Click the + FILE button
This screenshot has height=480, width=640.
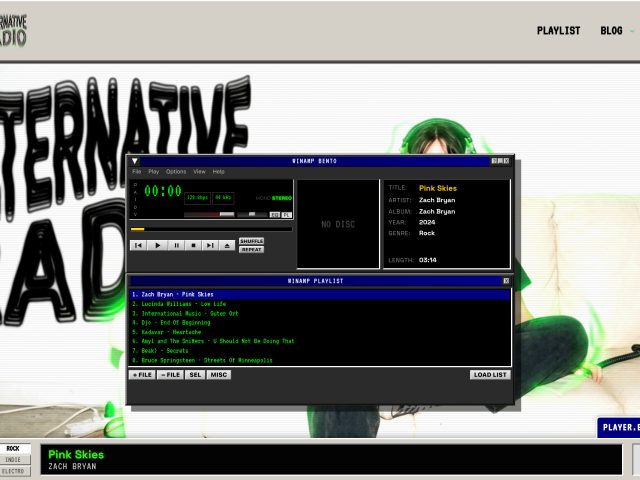tap(142, 375)
